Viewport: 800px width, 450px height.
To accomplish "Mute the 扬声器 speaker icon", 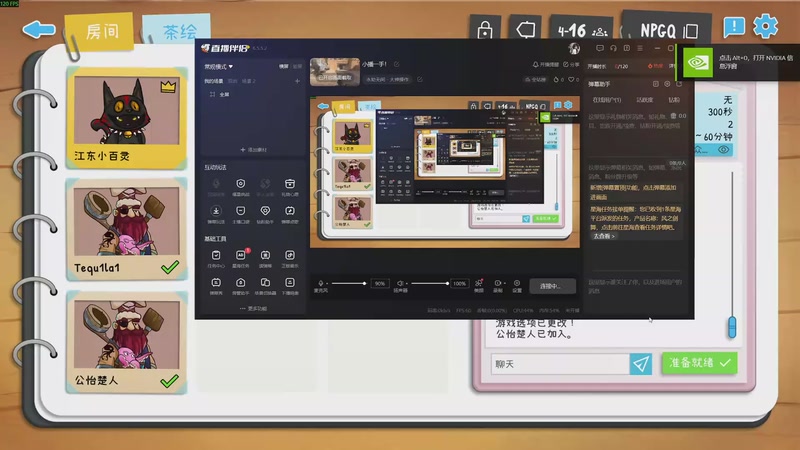I will [x=400, y=283].
